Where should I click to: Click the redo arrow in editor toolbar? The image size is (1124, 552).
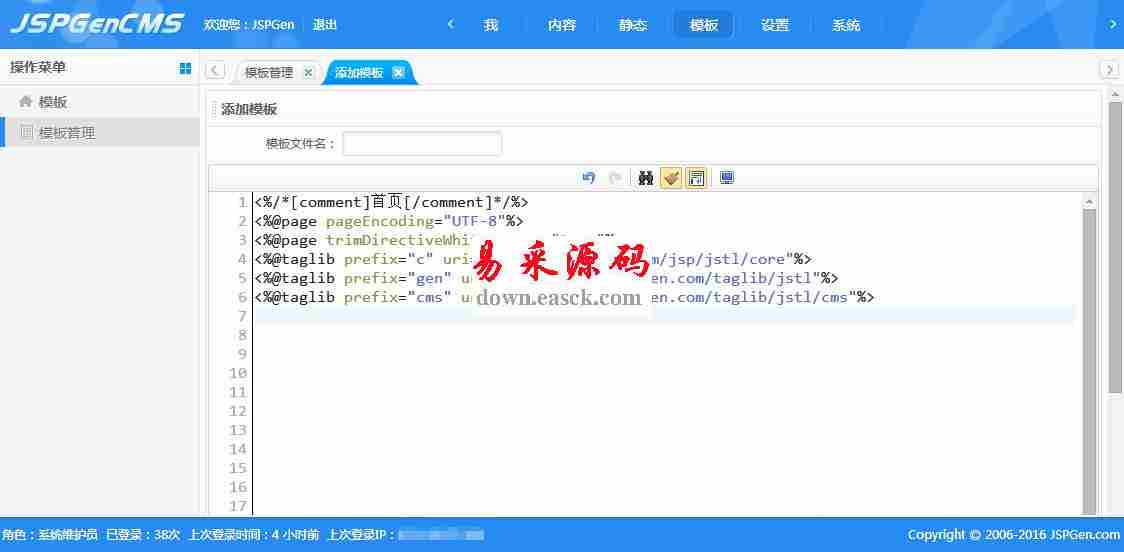[x=615, y=178]
